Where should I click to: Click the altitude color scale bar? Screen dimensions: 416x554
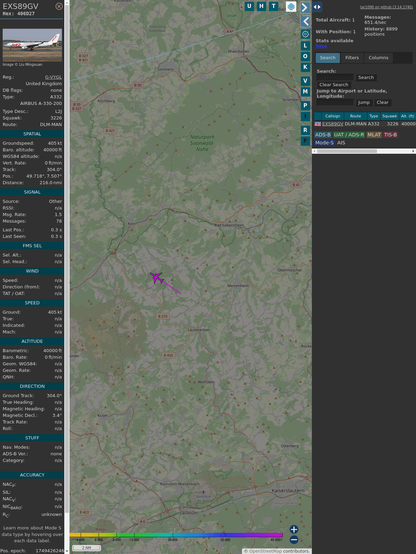click(x=176, y=535)
